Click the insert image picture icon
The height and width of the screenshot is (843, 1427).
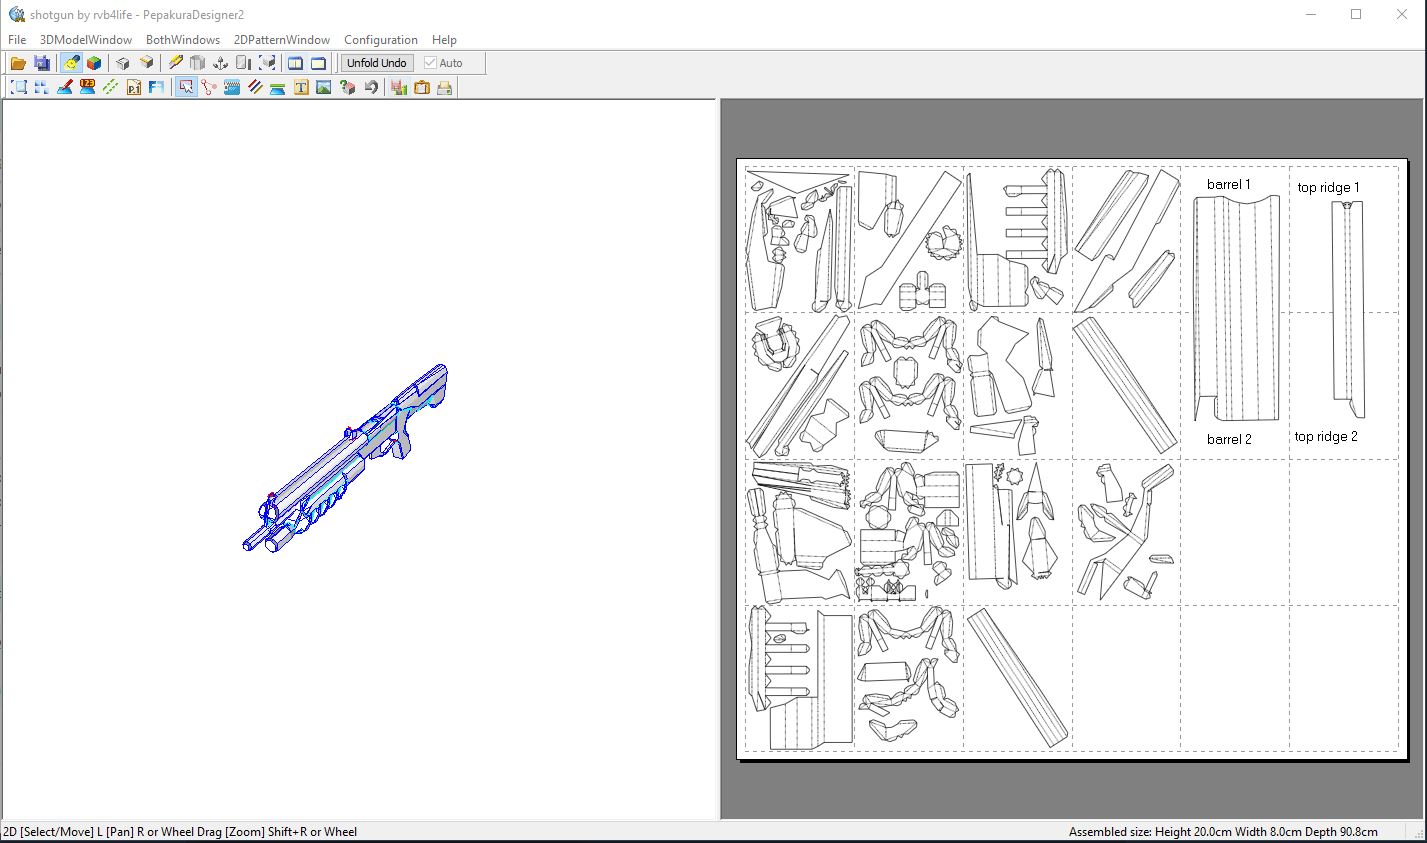pos(324,88)
